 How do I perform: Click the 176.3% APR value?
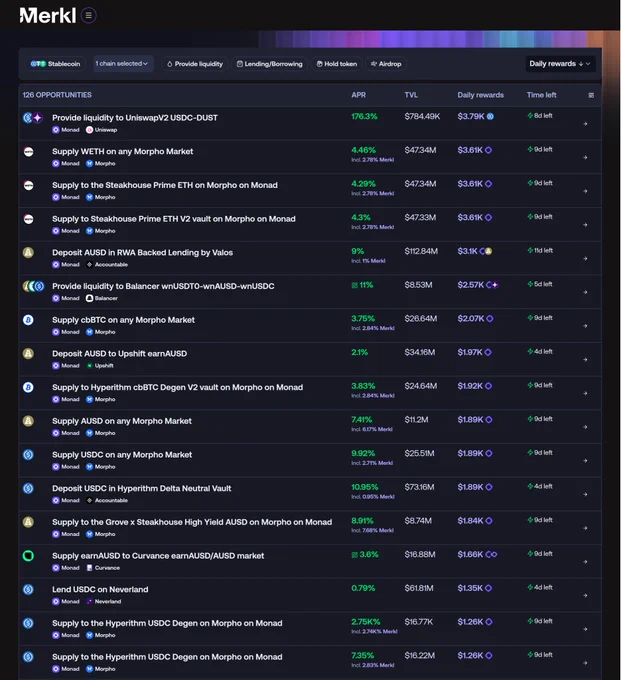click(364, 116)
